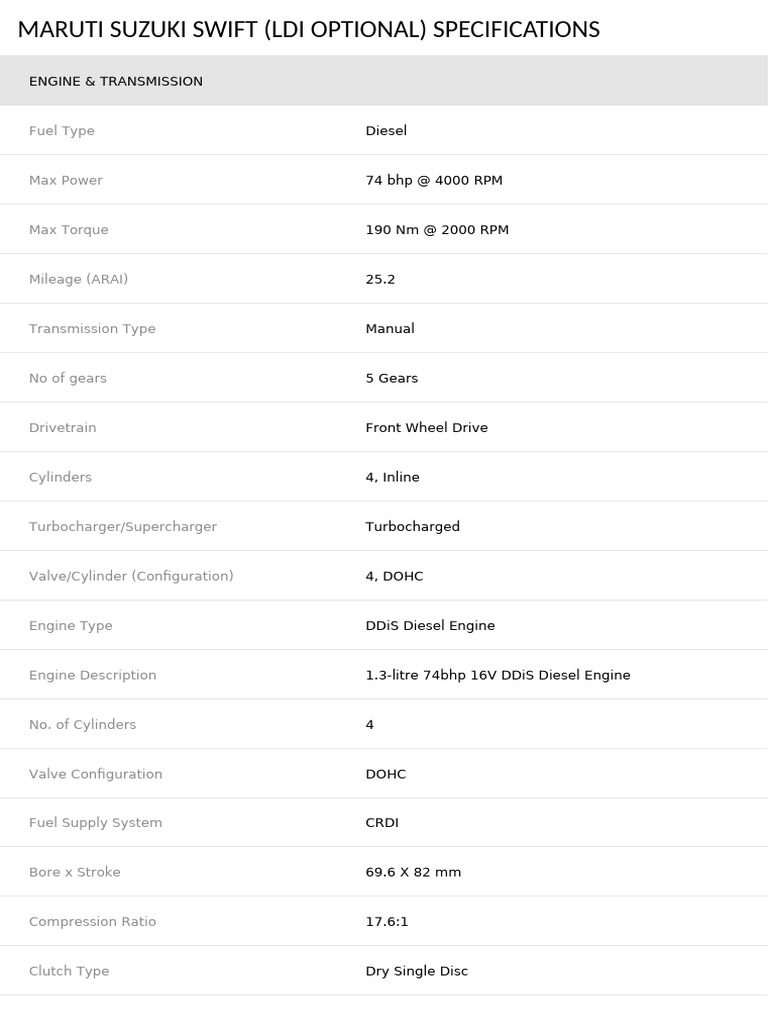Select the 190 Nm @ 2000 RPM value
Image resolution: width=768 pixels, height=1024 pixels.
437,230
